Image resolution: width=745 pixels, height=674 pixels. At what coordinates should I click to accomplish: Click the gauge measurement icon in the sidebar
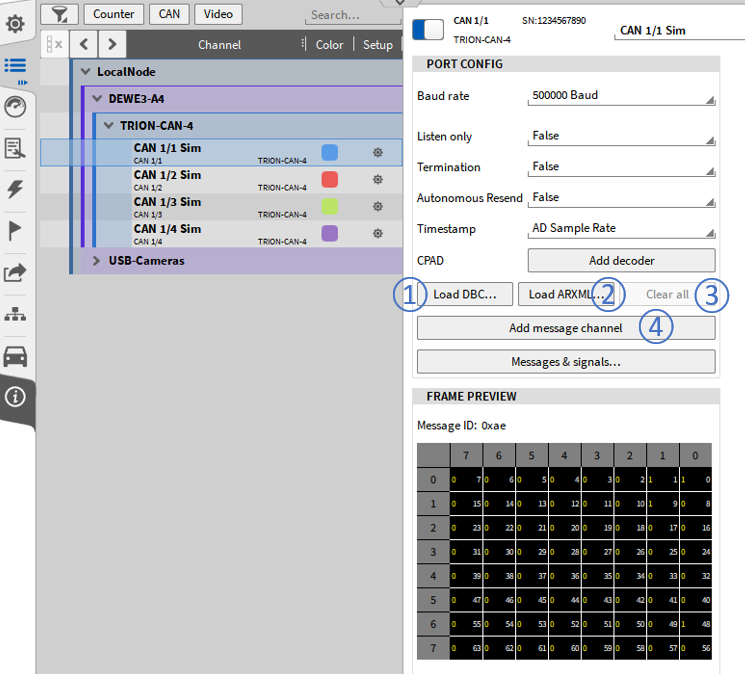pyautogui.click(x=15, y=107)
